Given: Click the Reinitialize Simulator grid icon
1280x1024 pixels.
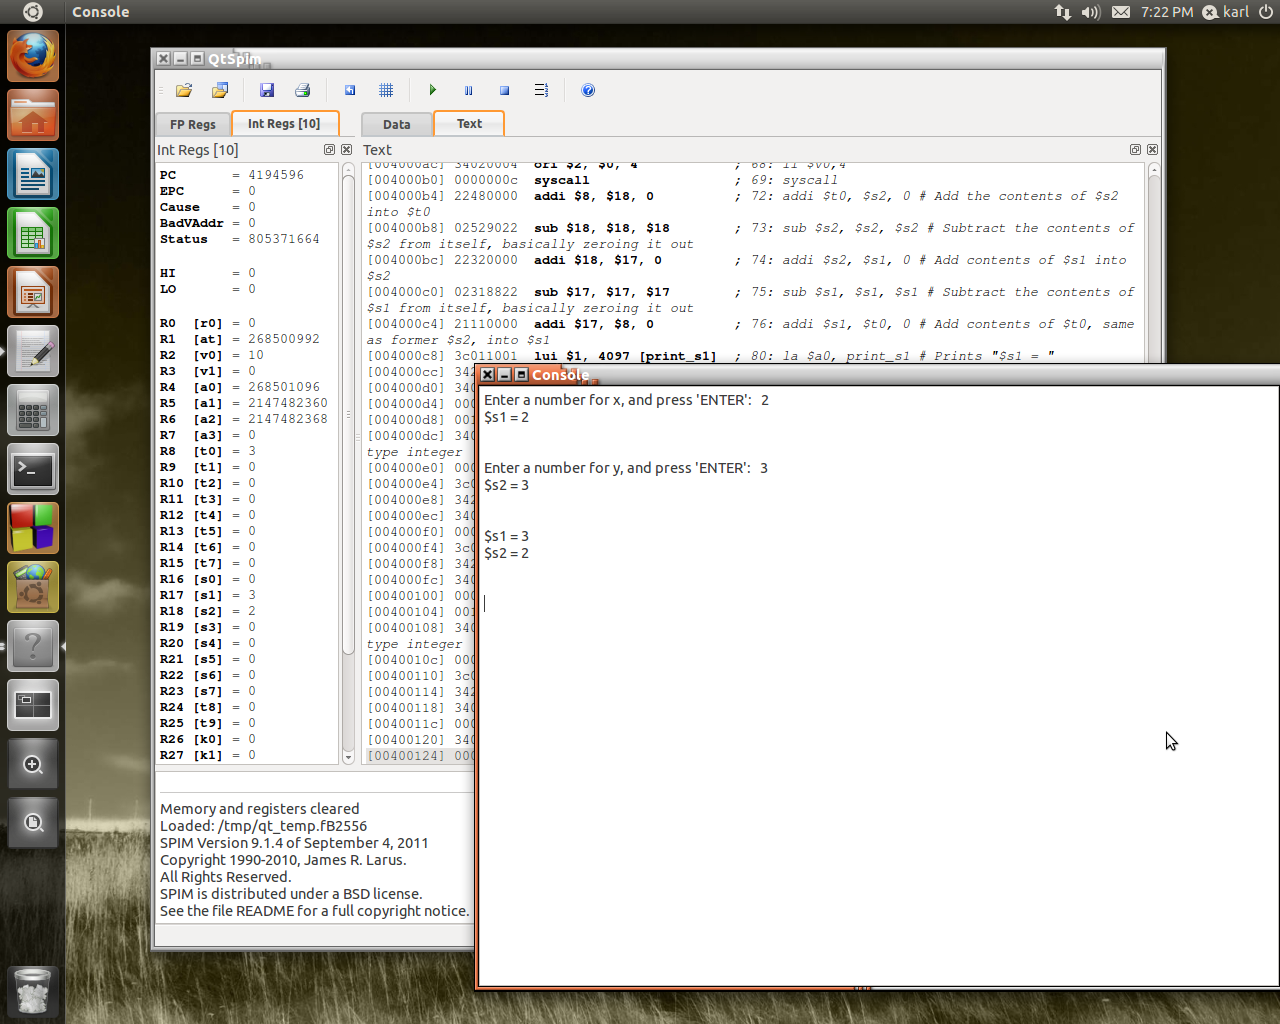Looking at the screenshot, I should pos(386,90).
